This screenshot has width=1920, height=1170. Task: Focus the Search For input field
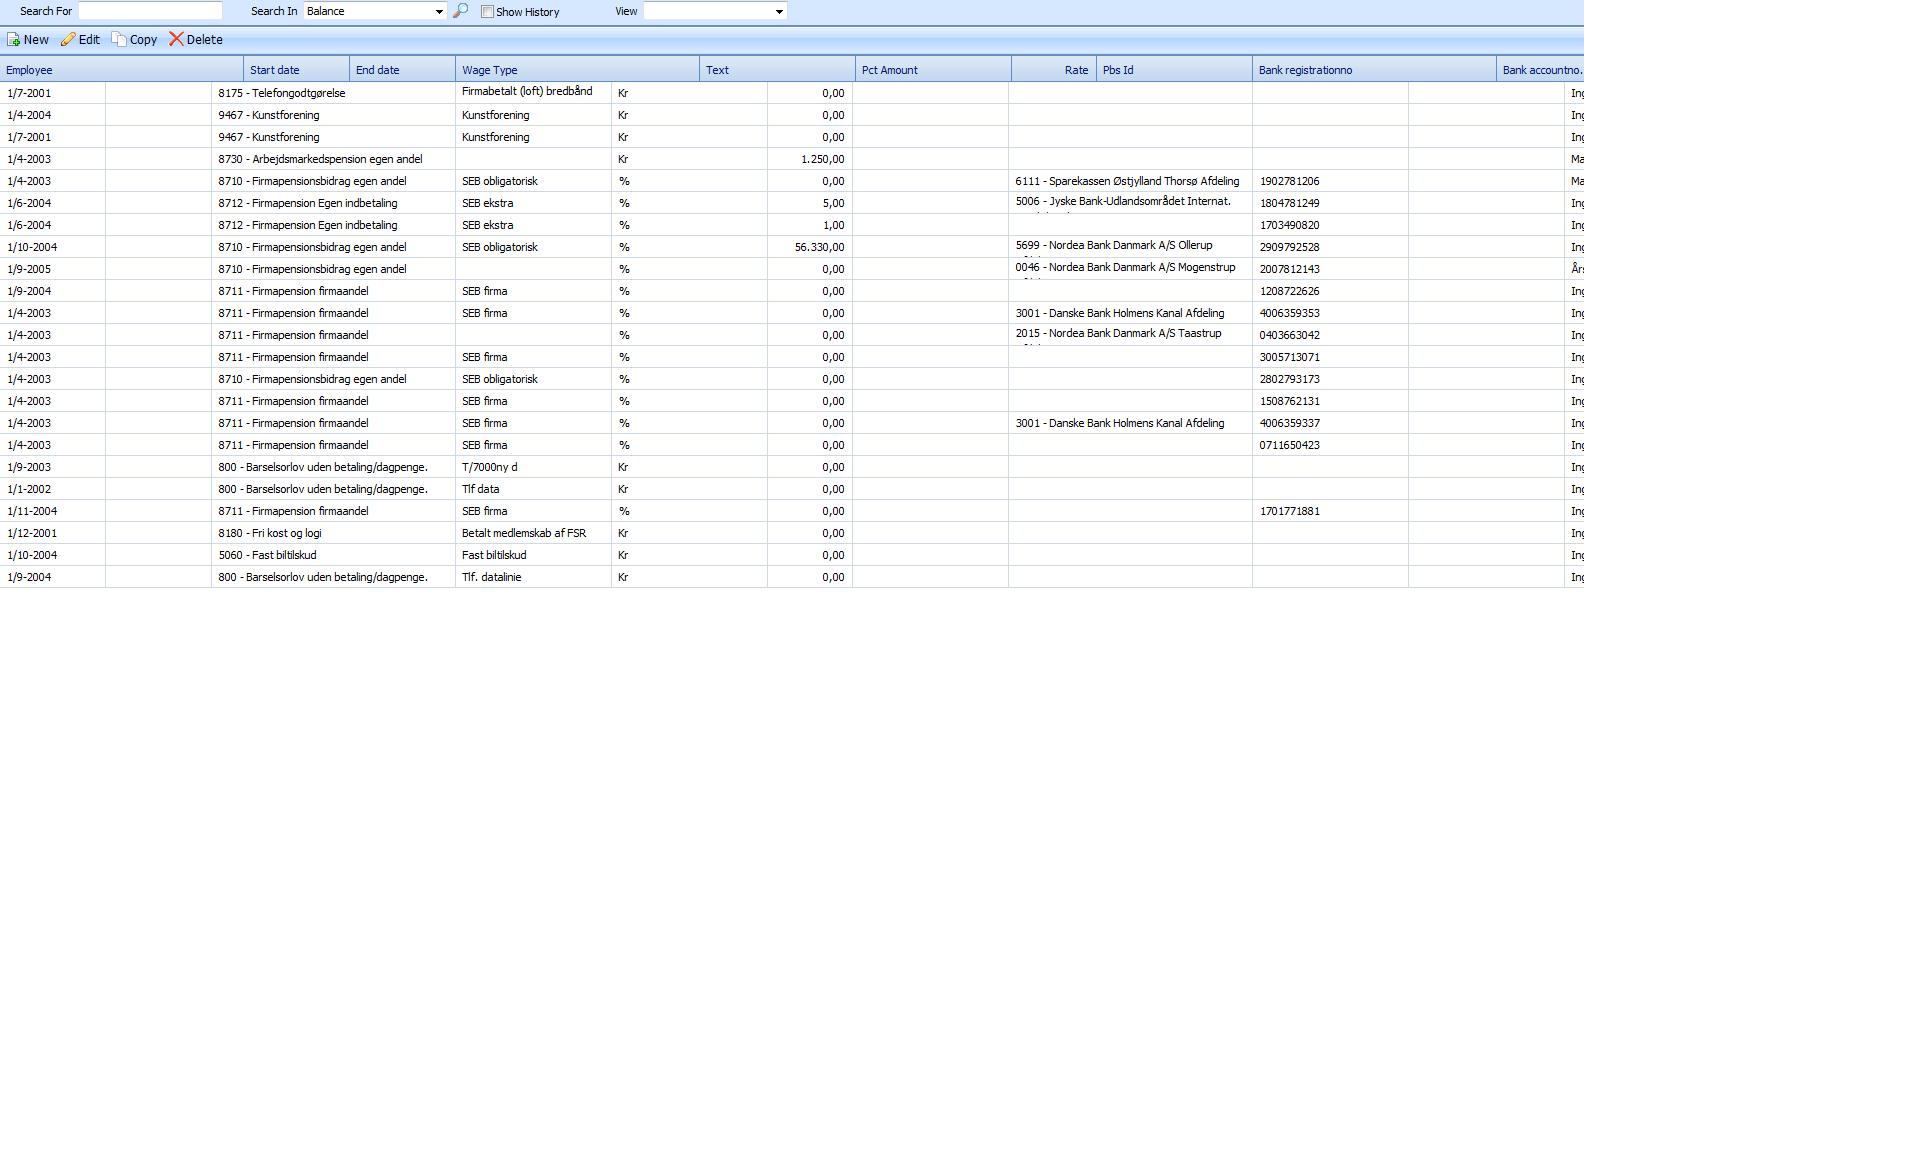[x=150, y=11]
